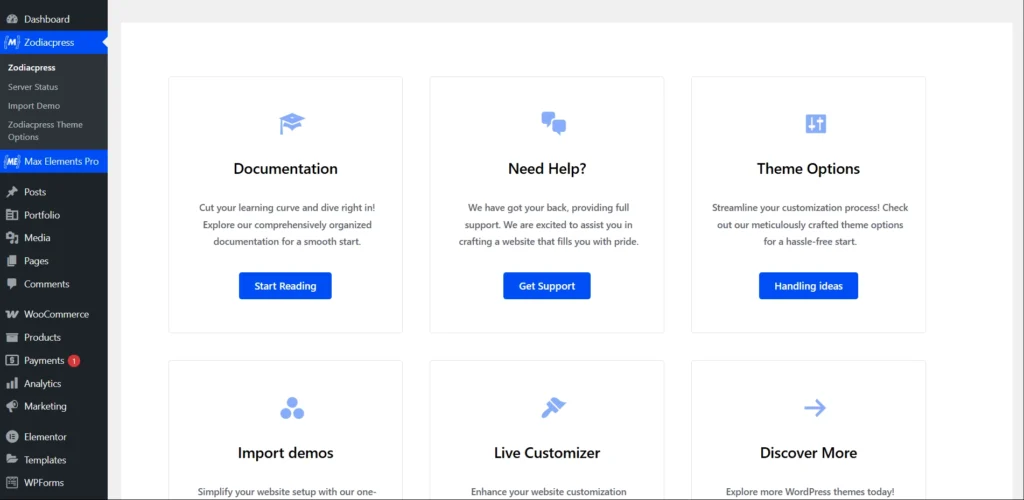Click the sliders Theme Options icon

pyautogui.click(x=815, y=124)
